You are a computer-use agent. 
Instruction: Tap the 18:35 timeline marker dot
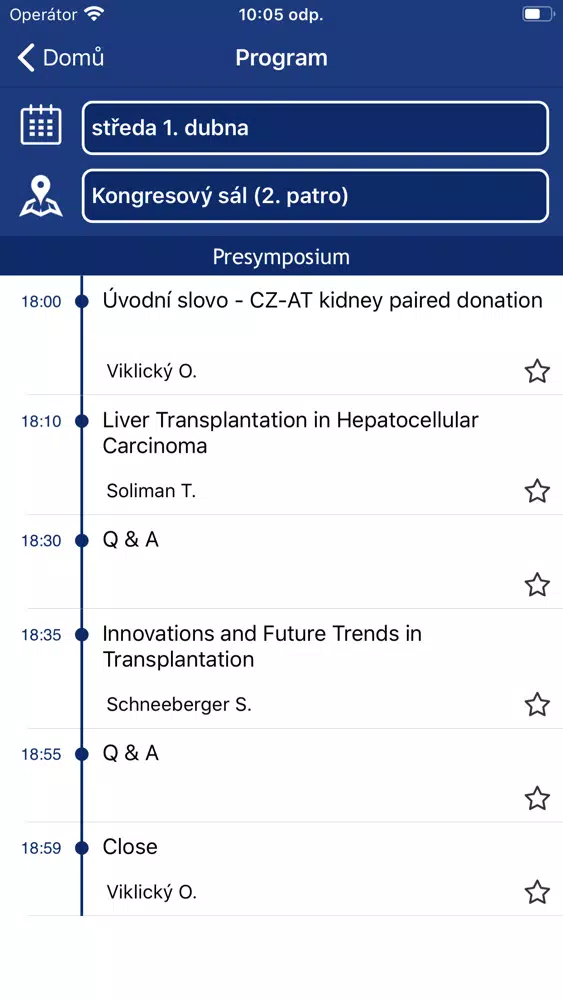pos(82,635)
